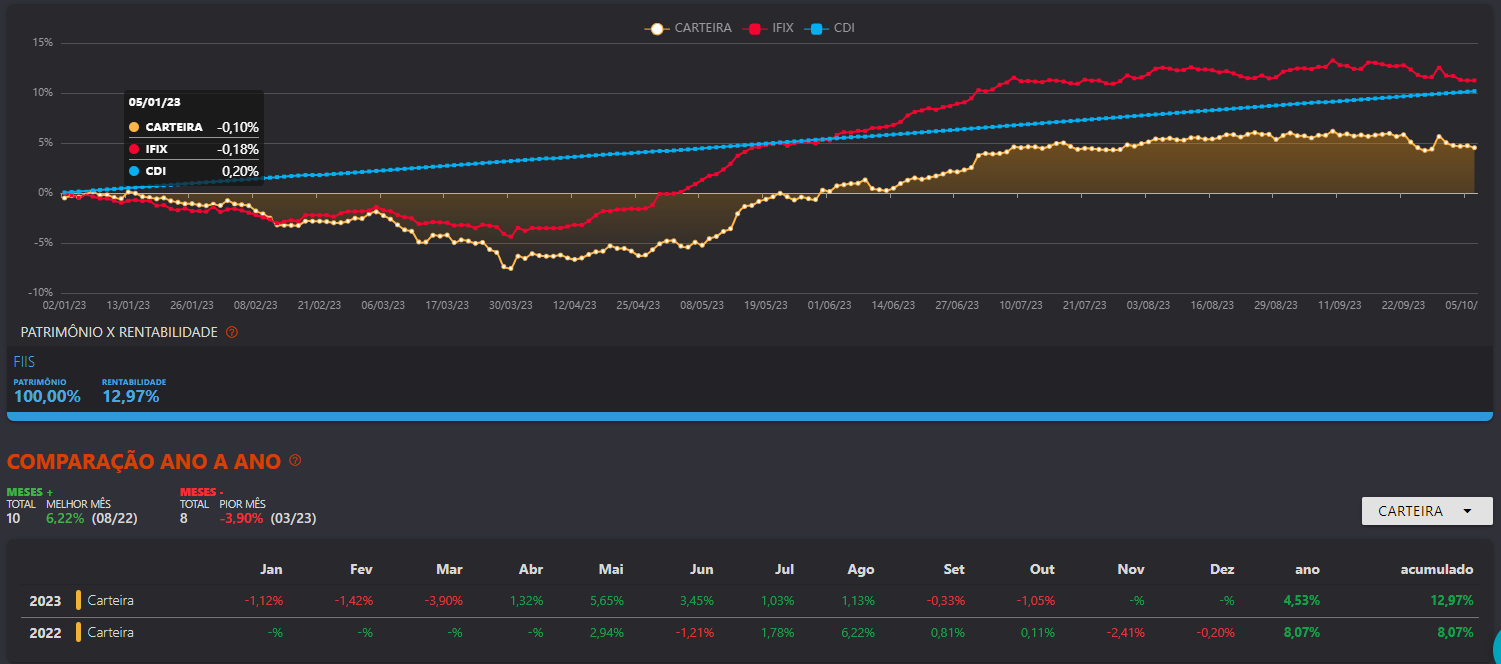Click the 2023 June value 3,45%

(x=695, y=601)
